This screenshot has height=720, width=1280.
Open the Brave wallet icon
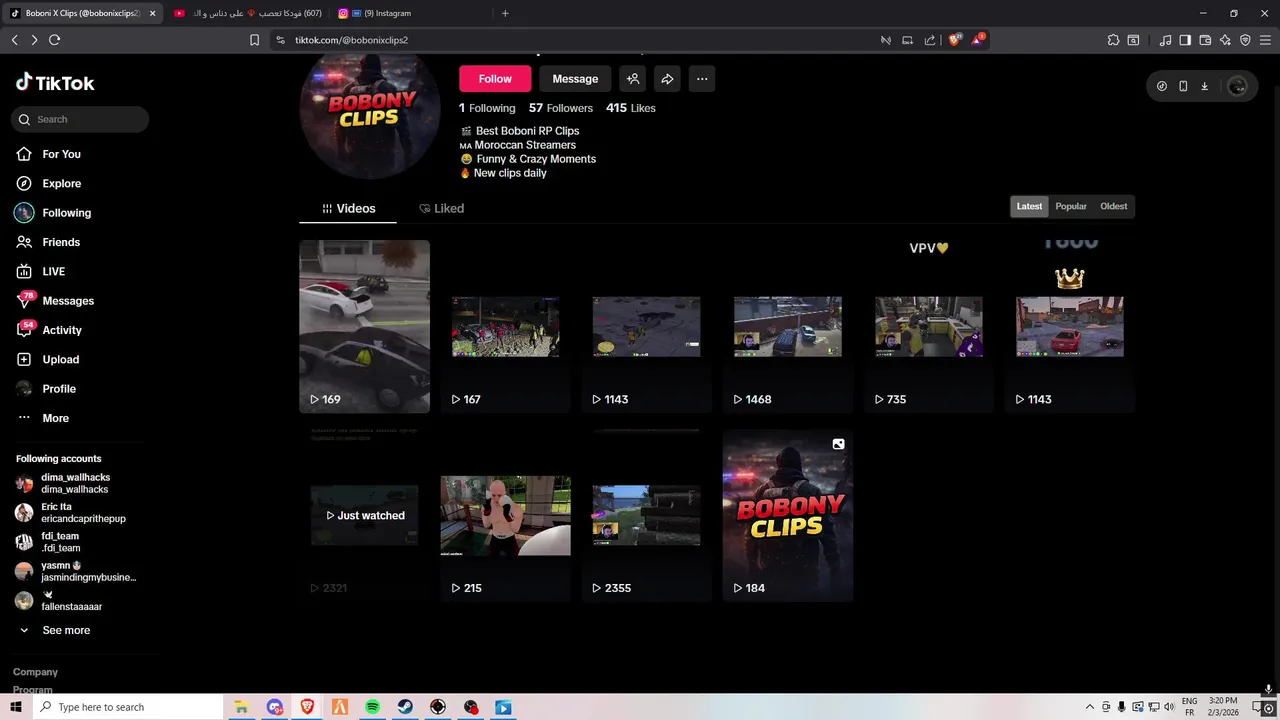(x=1205, y=40)
